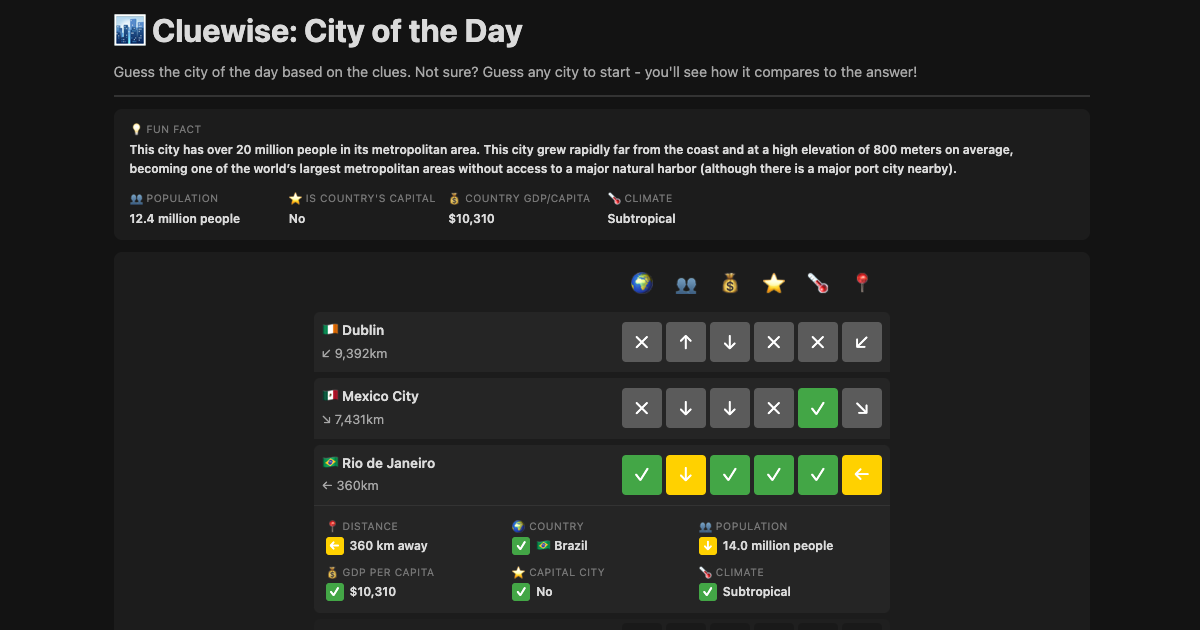Click the globe country column icon
Screen dimensions: 1200x630
pos(641,283)
